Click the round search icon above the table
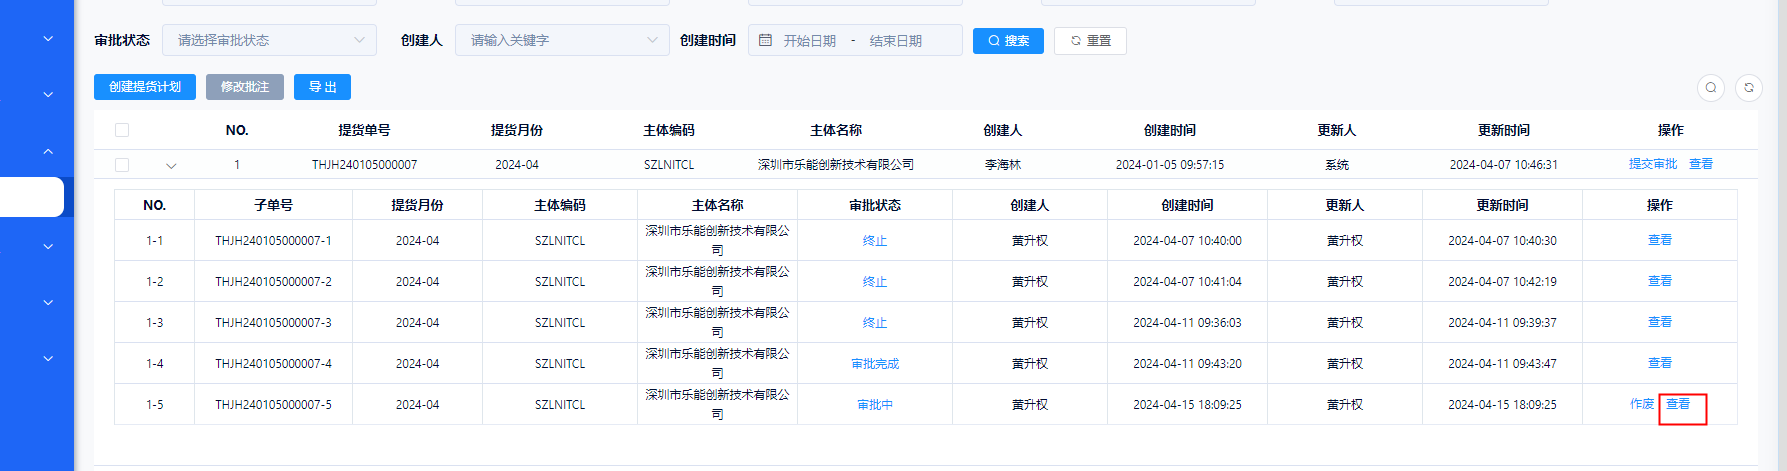This screenshot has width=1787, height=471. tap(1711, 88)
